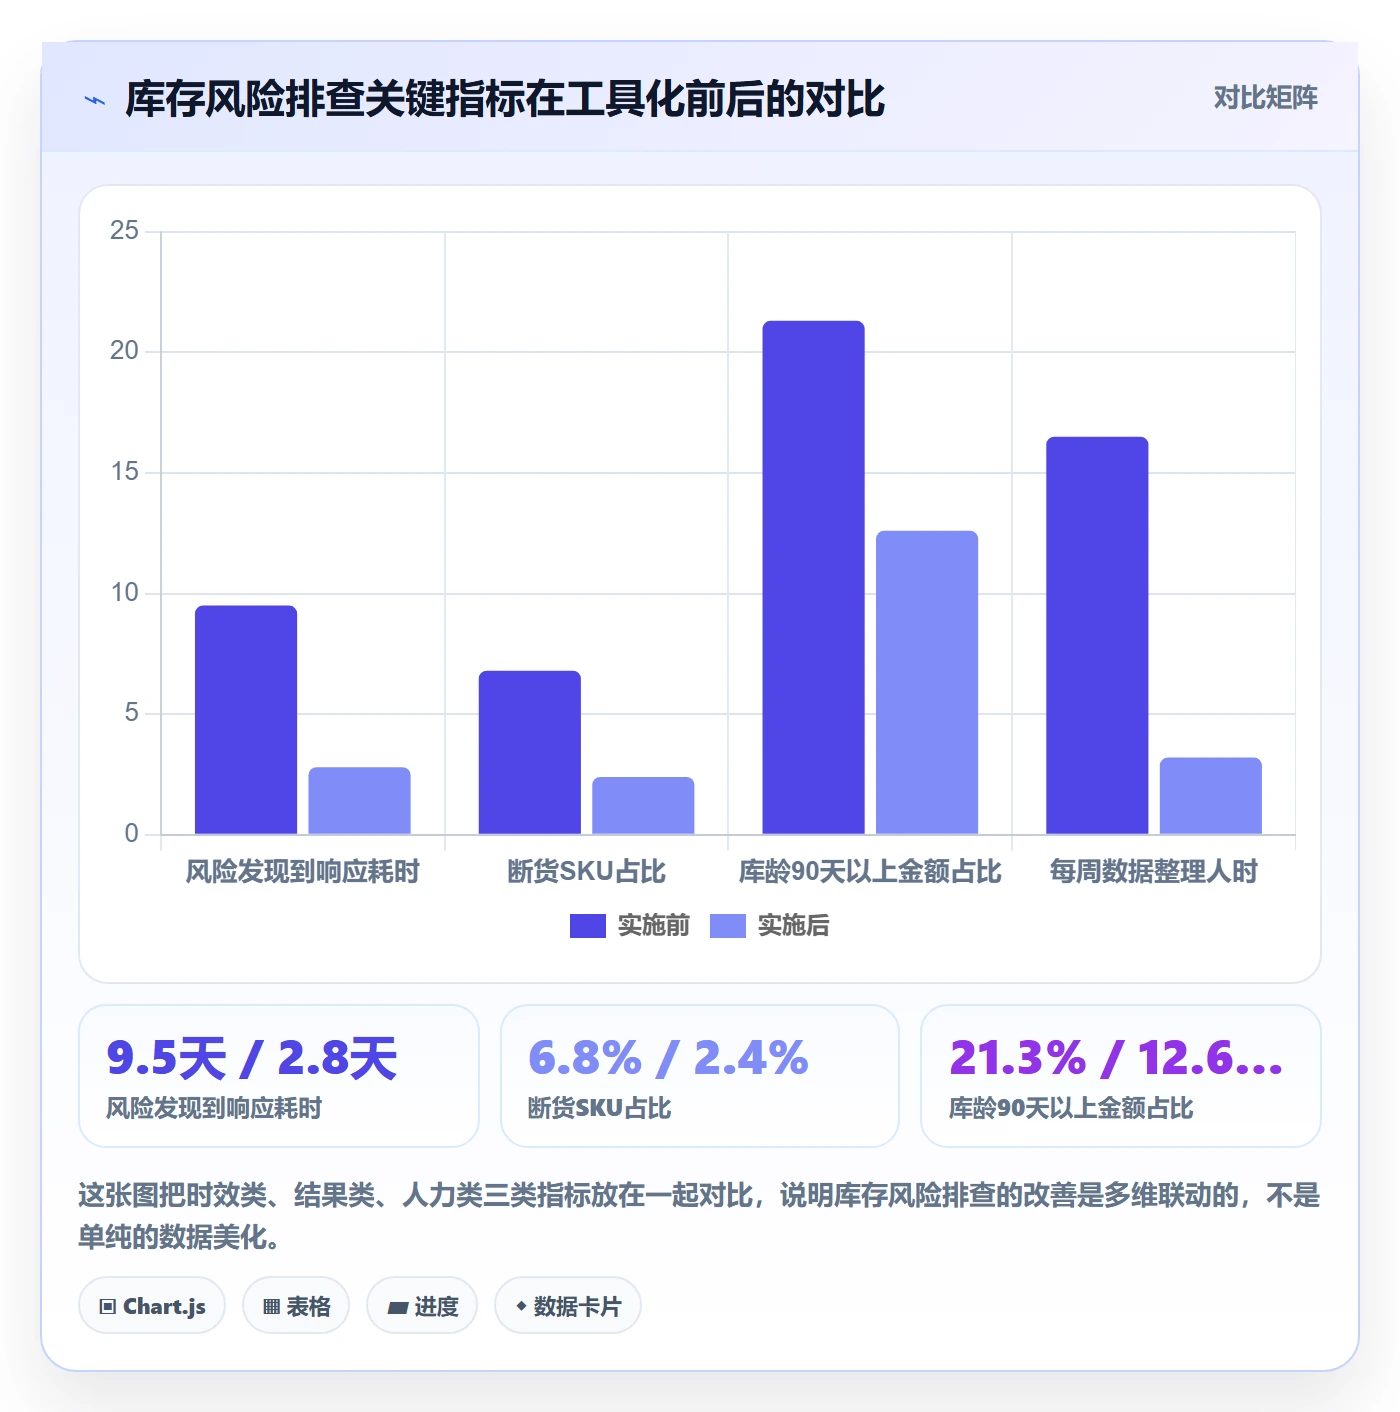Click the y-axis value 10
1400x1412 pixels.
[x=125, y=593]
